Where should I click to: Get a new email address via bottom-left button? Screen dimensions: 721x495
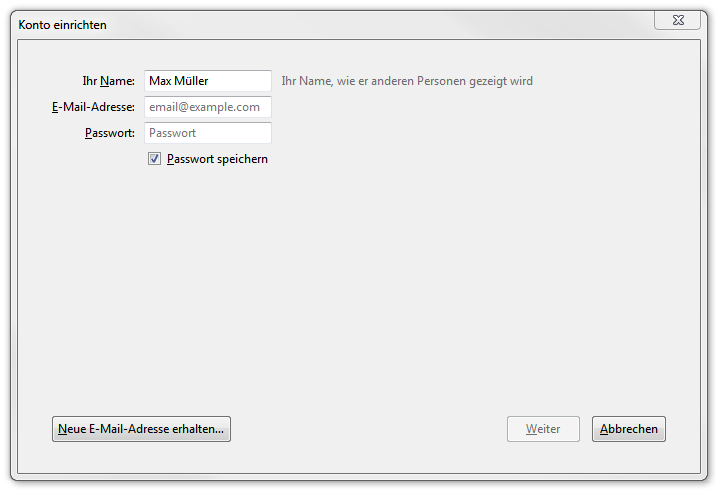click(x=141, y=429)
